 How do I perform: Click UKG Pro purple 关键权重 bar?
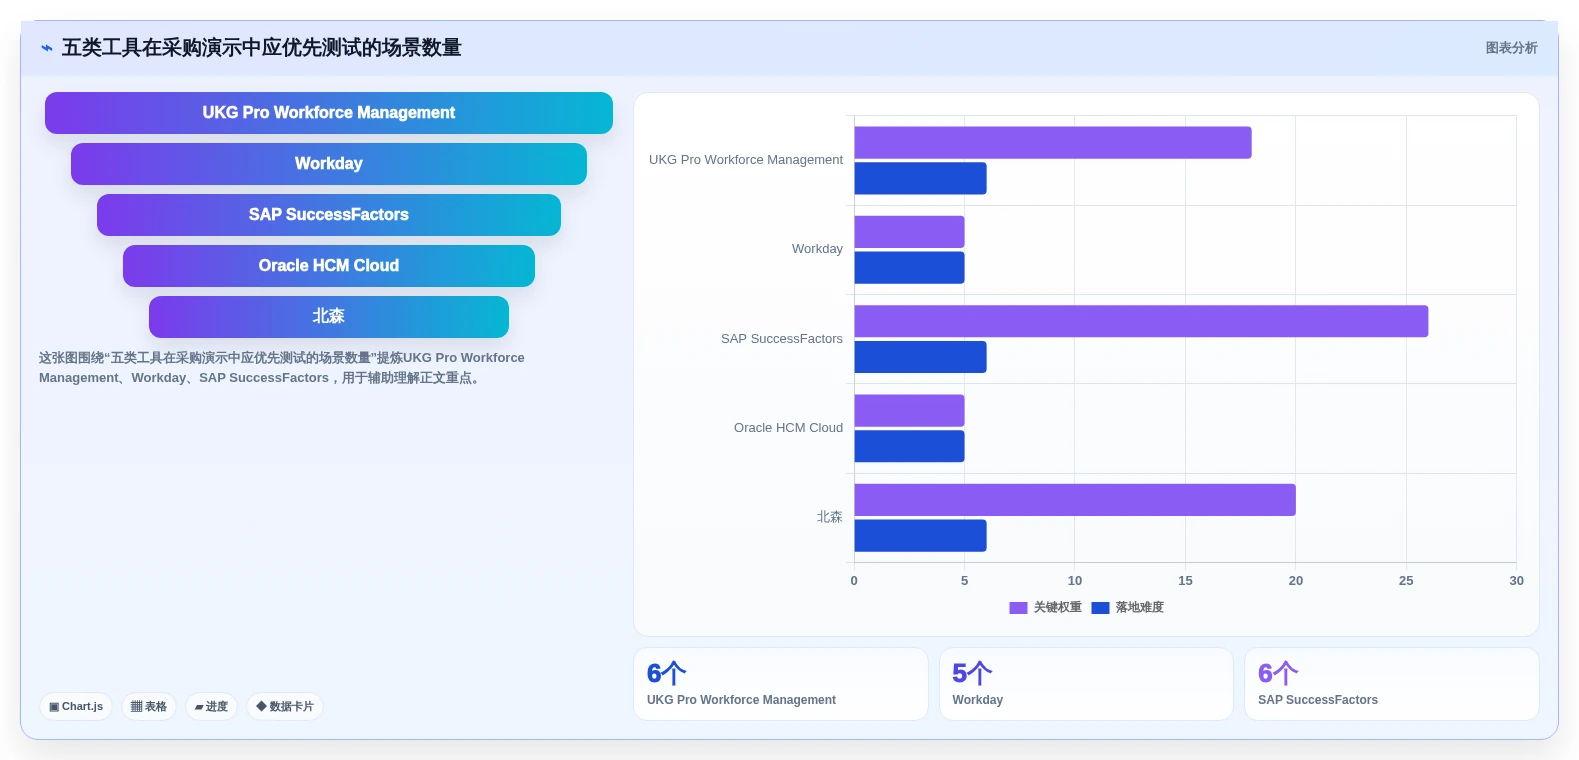[x=1053, y=142]
